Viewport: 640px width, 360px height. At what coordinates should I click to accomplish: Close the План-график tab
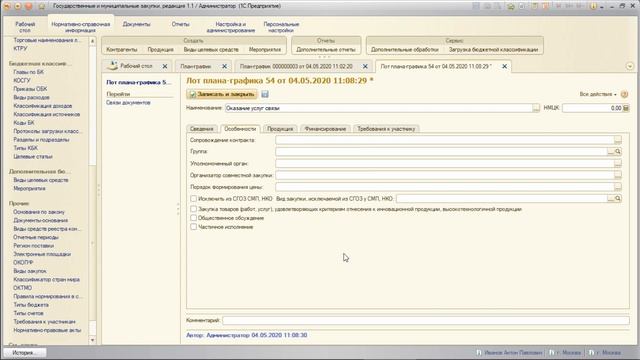click(224, 66)
